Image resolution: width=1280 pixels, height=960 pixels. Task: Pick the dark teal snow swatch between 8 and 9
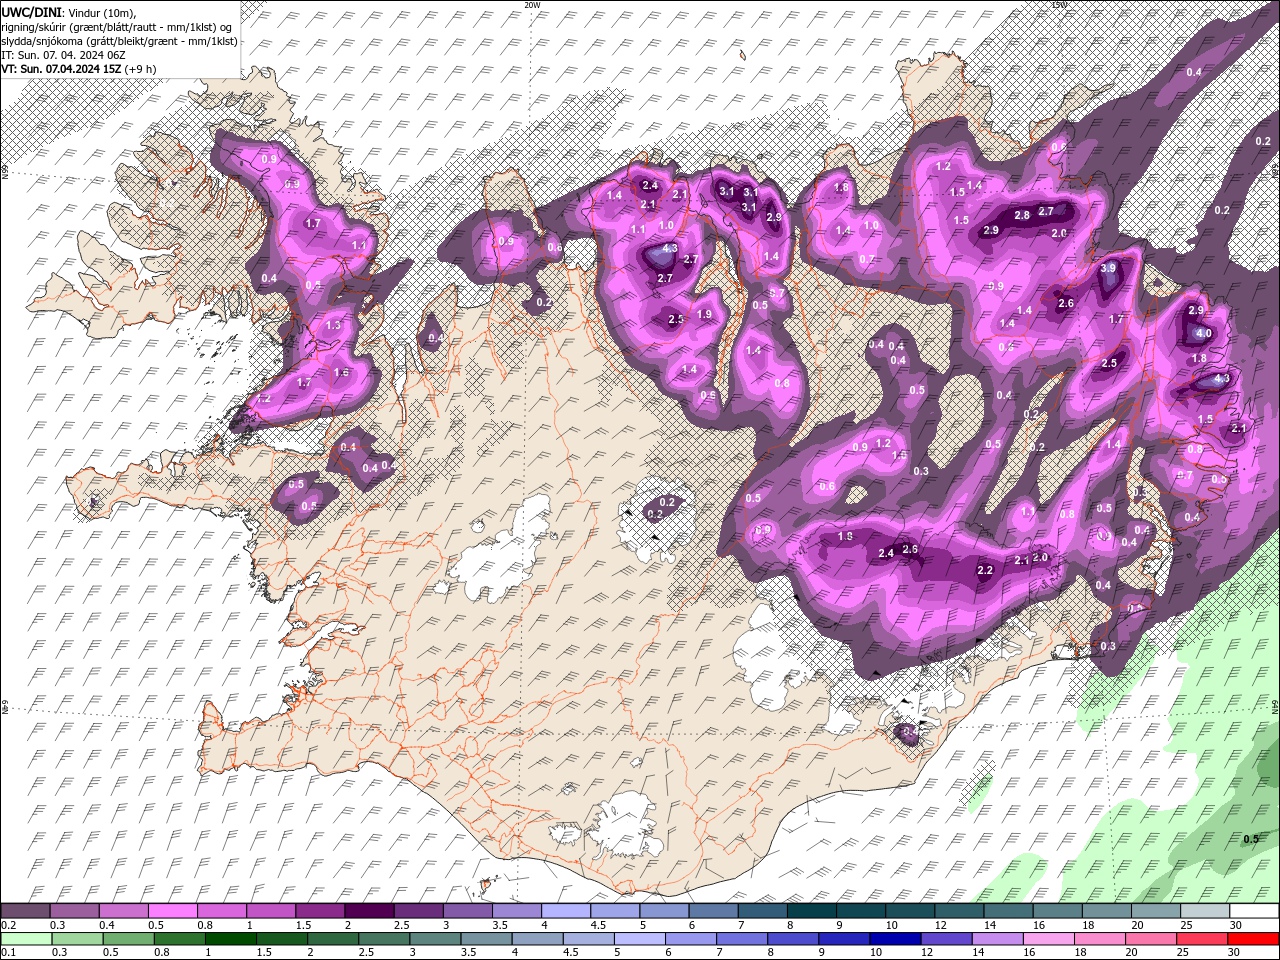point(812,911)
